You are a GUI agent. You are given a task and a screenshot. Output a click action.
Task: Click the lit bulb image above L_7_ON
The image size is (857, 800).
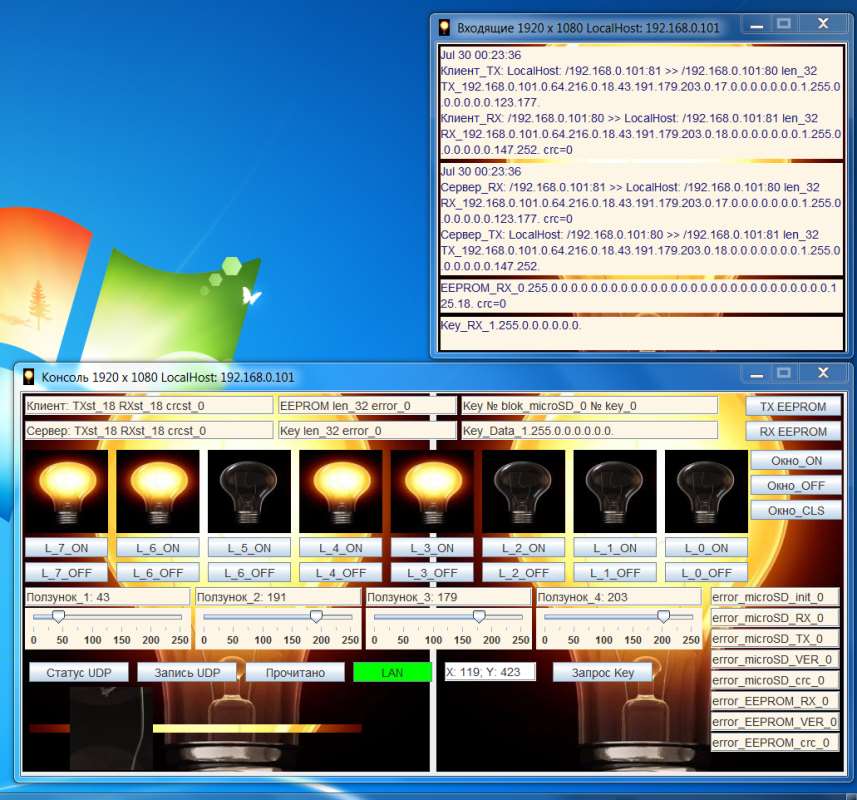click(x=66, y=491)
